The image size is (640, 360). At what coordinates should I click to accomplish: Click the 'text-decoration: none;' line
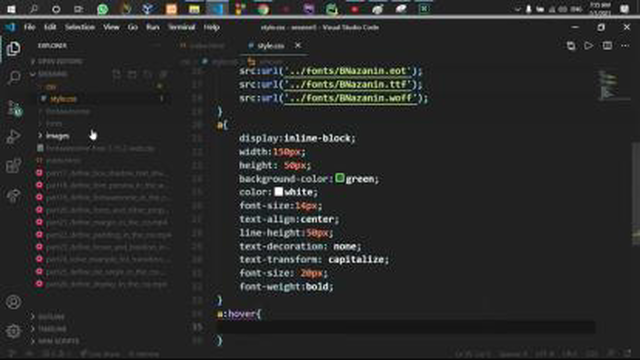tap(300, 246)
